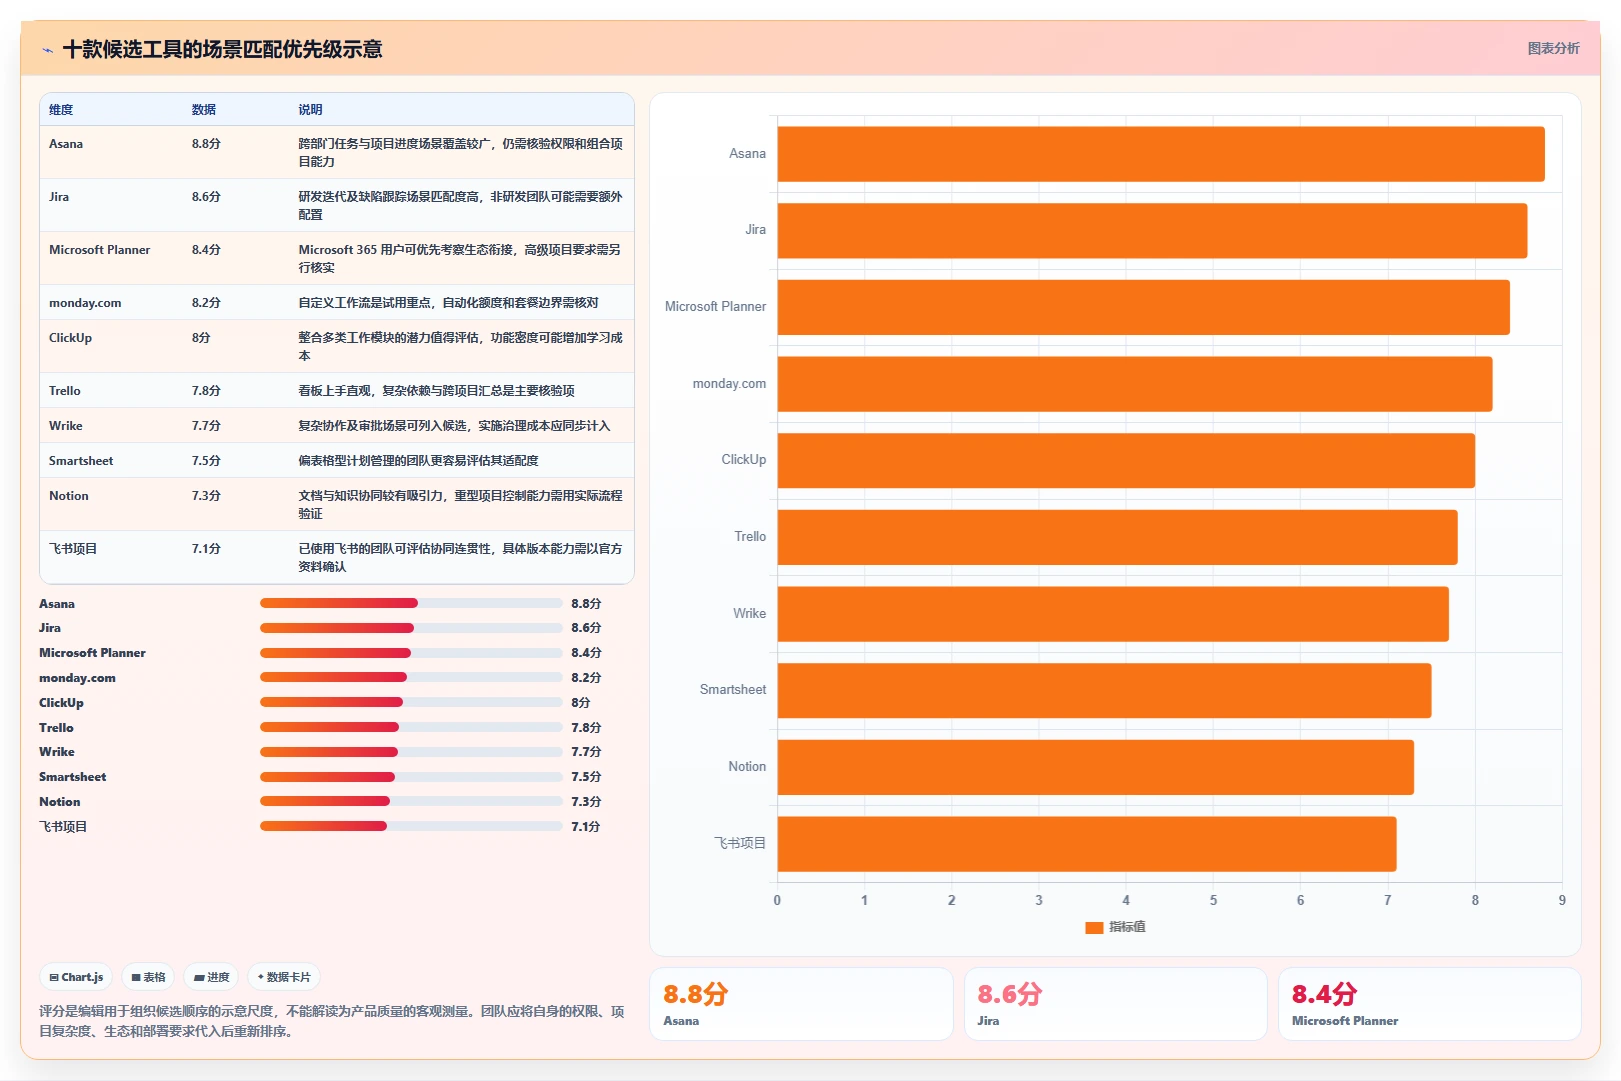Click the 7.1分 value beside 飞书项目's progress bar

[x=586, y=827]
